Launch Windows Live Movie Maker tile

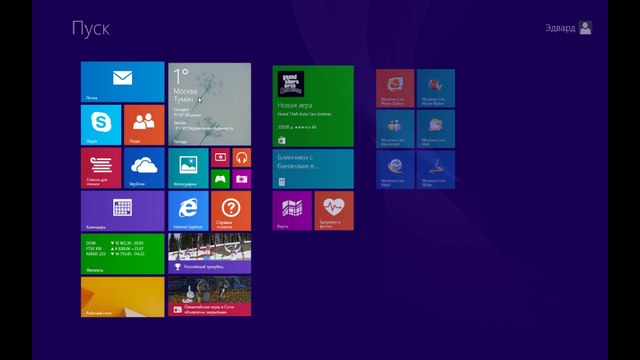(x=436, y=88)
